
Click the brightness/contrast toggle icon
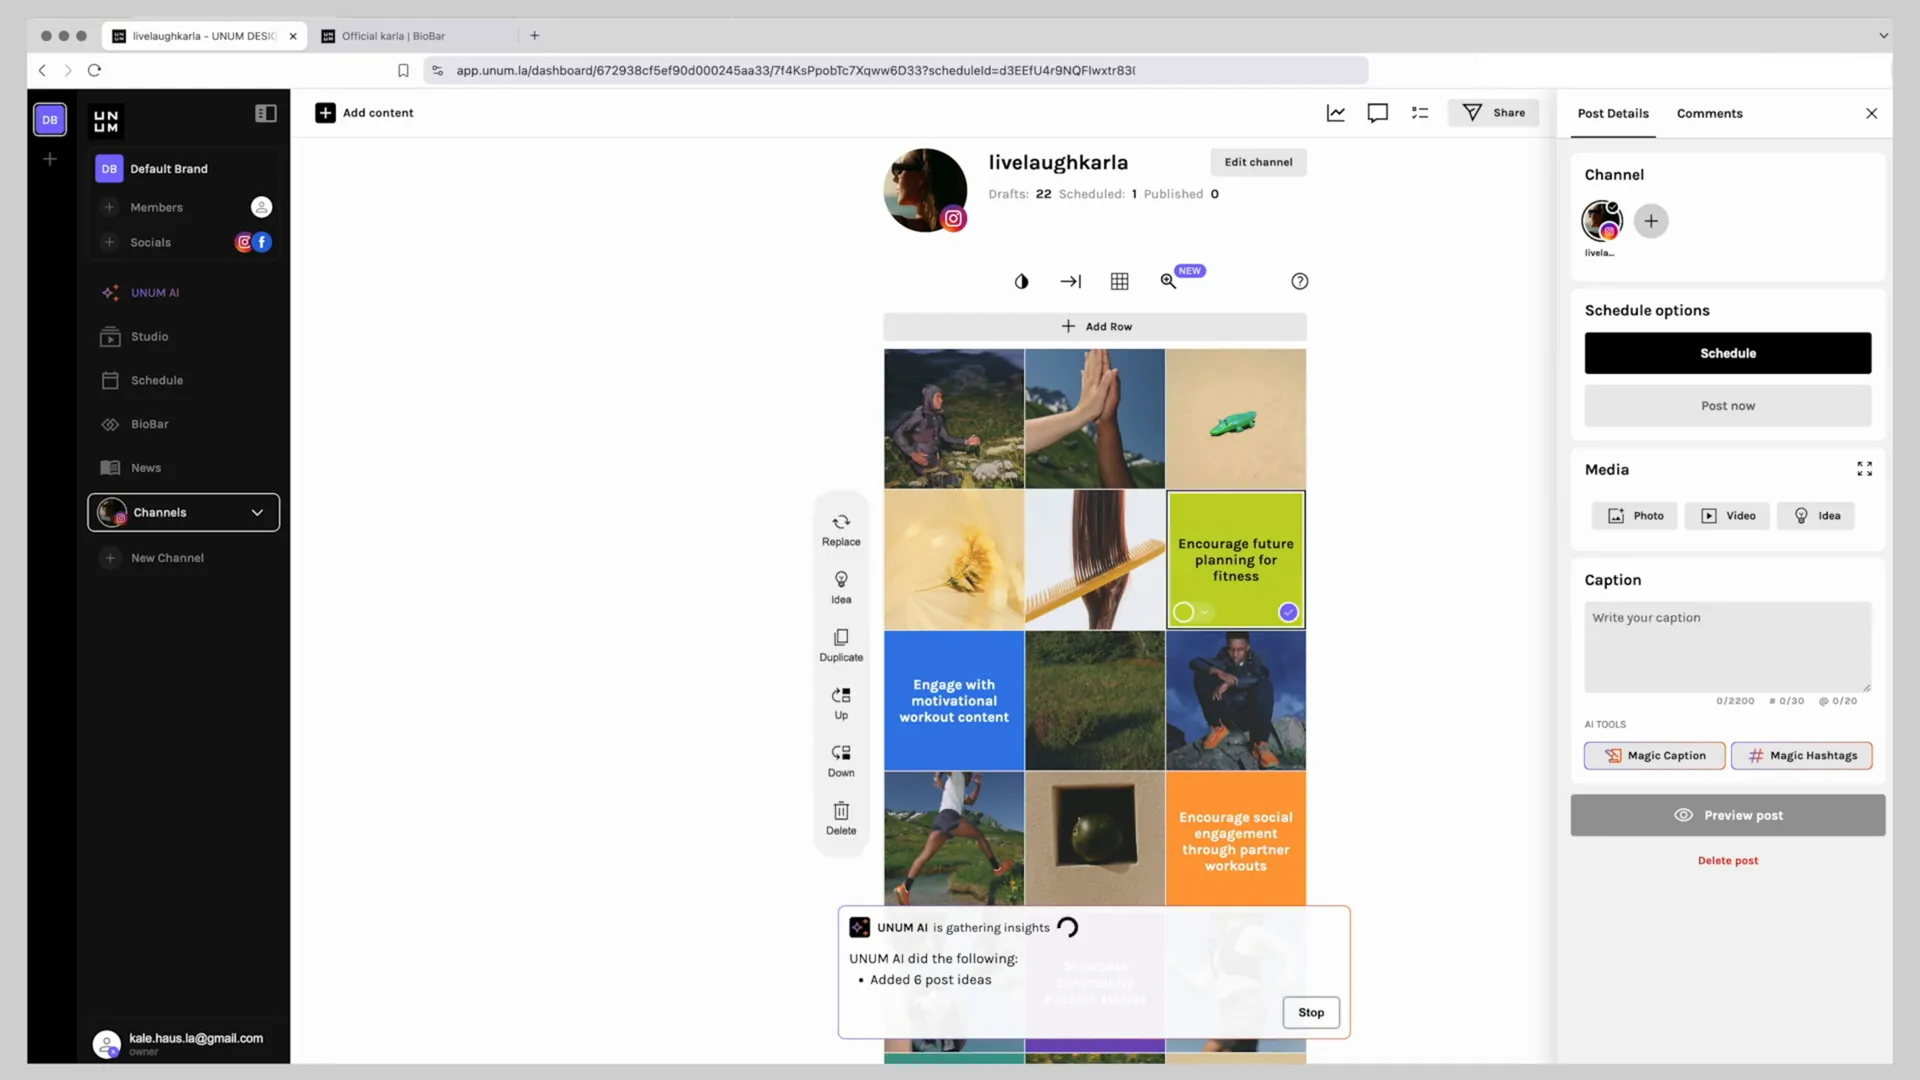click(1022, 280)
